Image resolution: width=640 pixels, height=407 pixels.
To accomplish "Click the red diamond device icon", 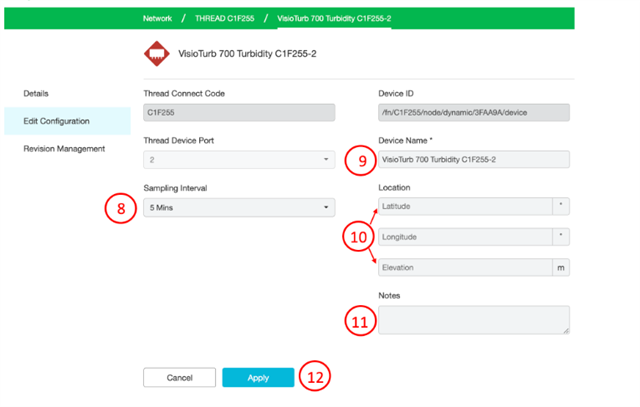I will pyautogui.click(x=156, y=53).
